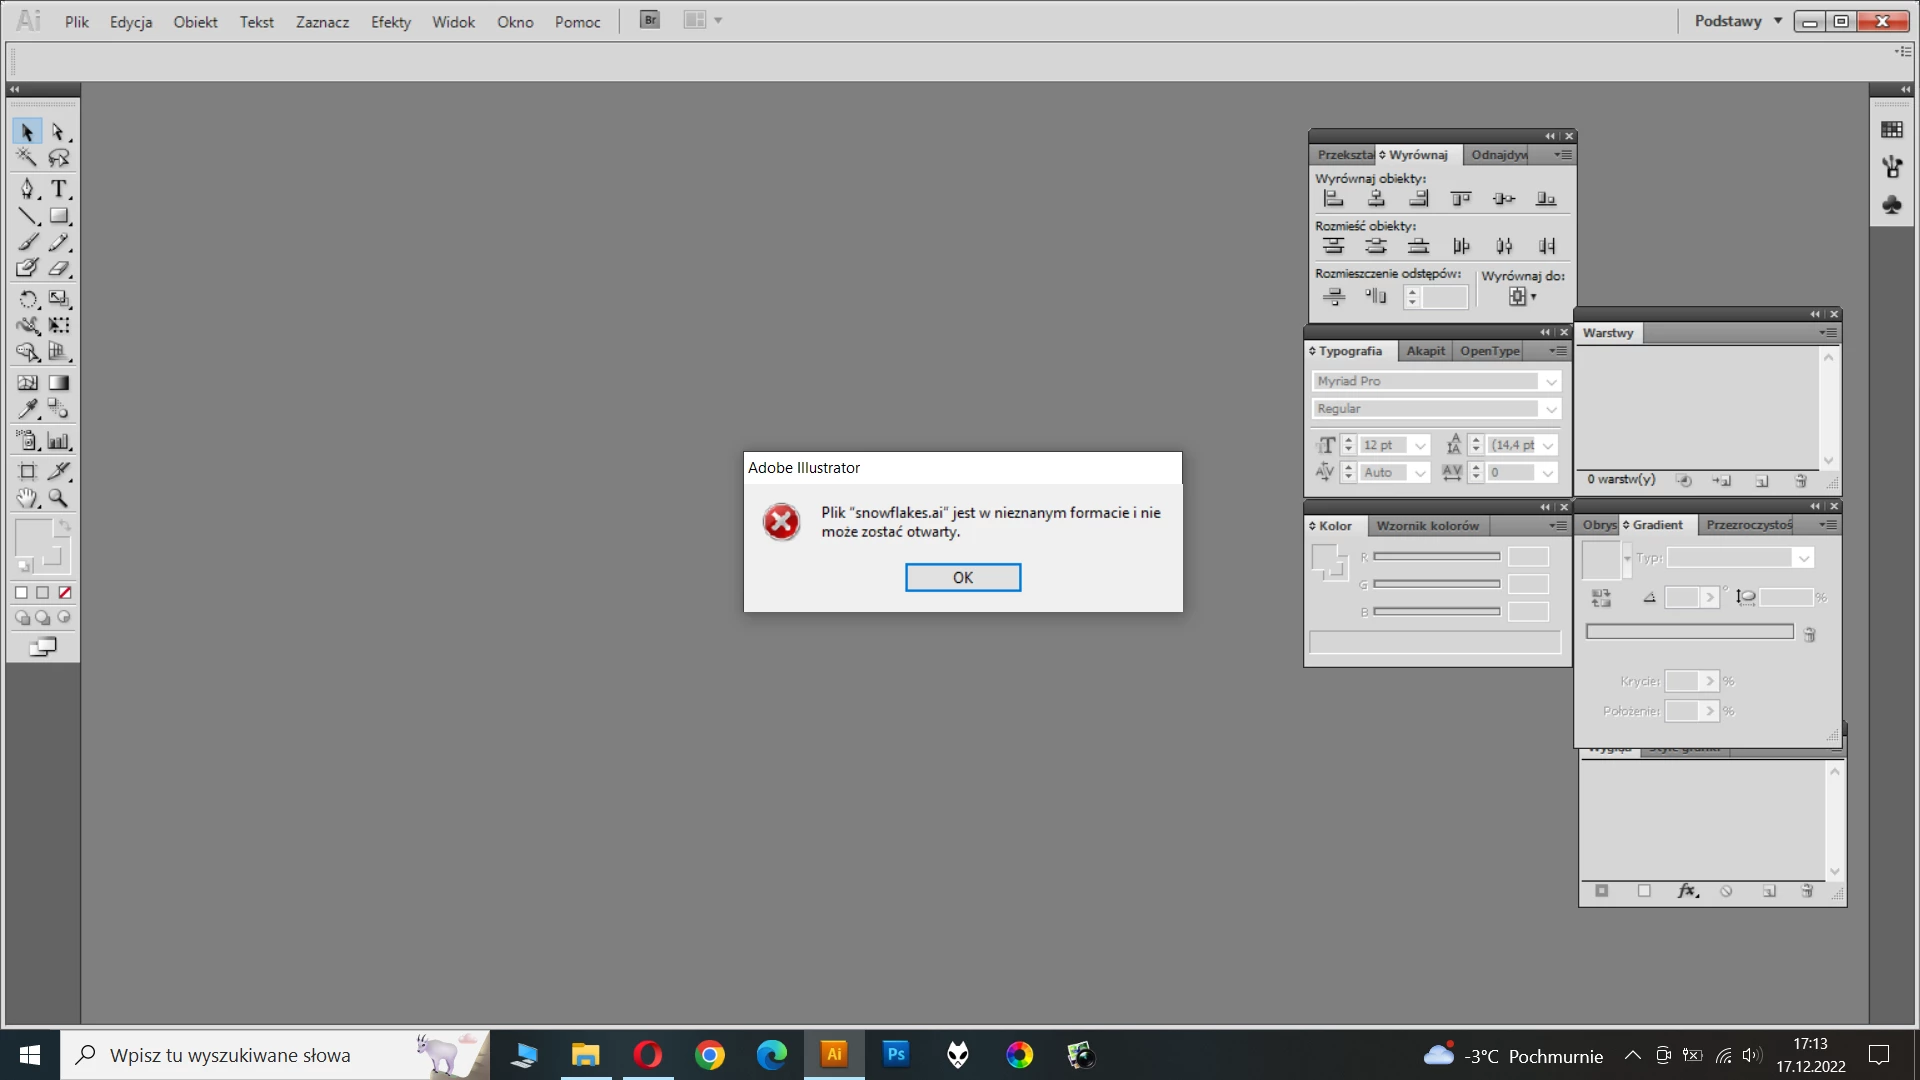The height and width of the screenshot is (1080, 1920).
Task: Open Photoshop from the taskbar
Action: pyautogui.click(x=896, y=1054)
